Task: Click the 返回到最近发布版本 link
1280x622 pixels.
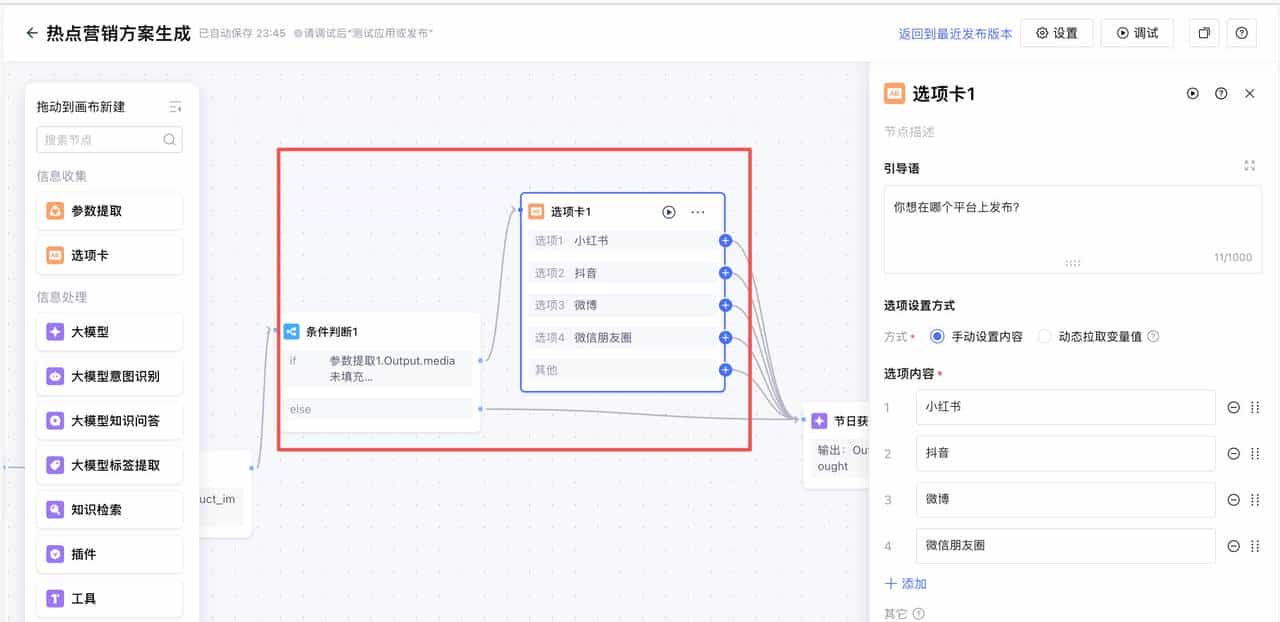Action: coord(954,32)
